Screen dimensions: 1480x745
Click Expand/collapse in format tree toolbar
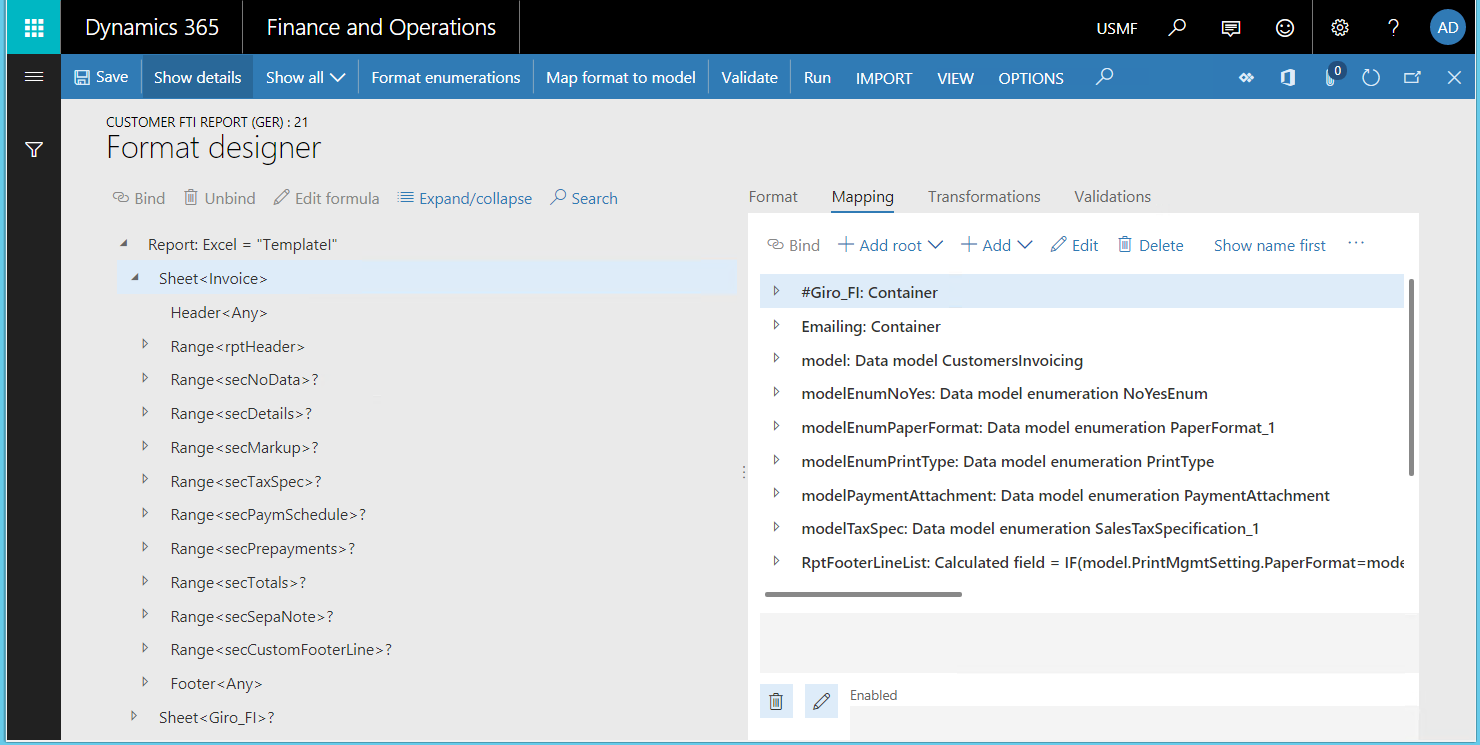point(465,198)
